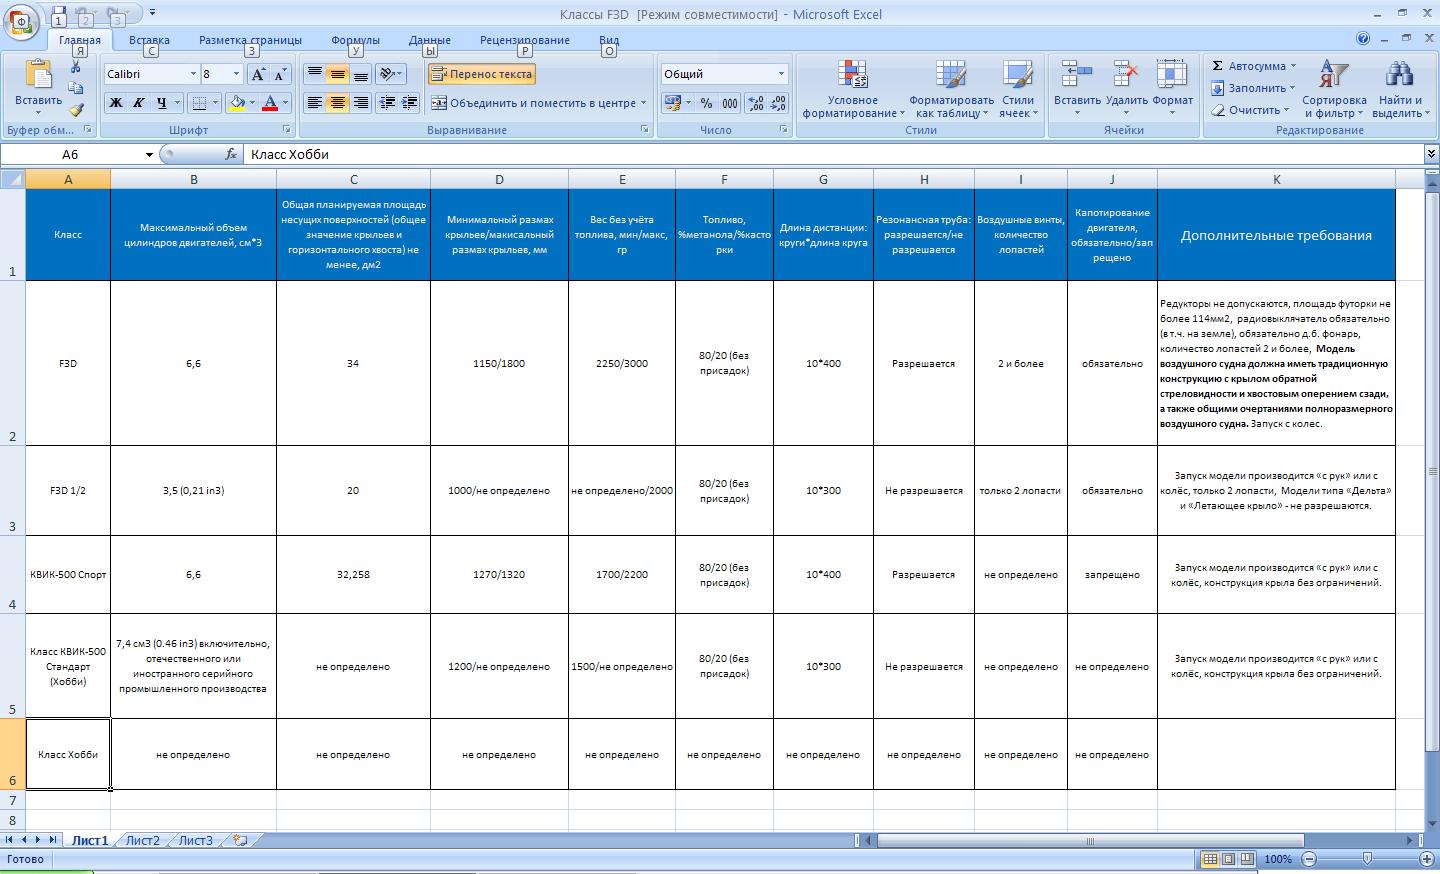1440x874 pixels.
Task: Zoom in with the plus button
Action: coord(1427,859)
